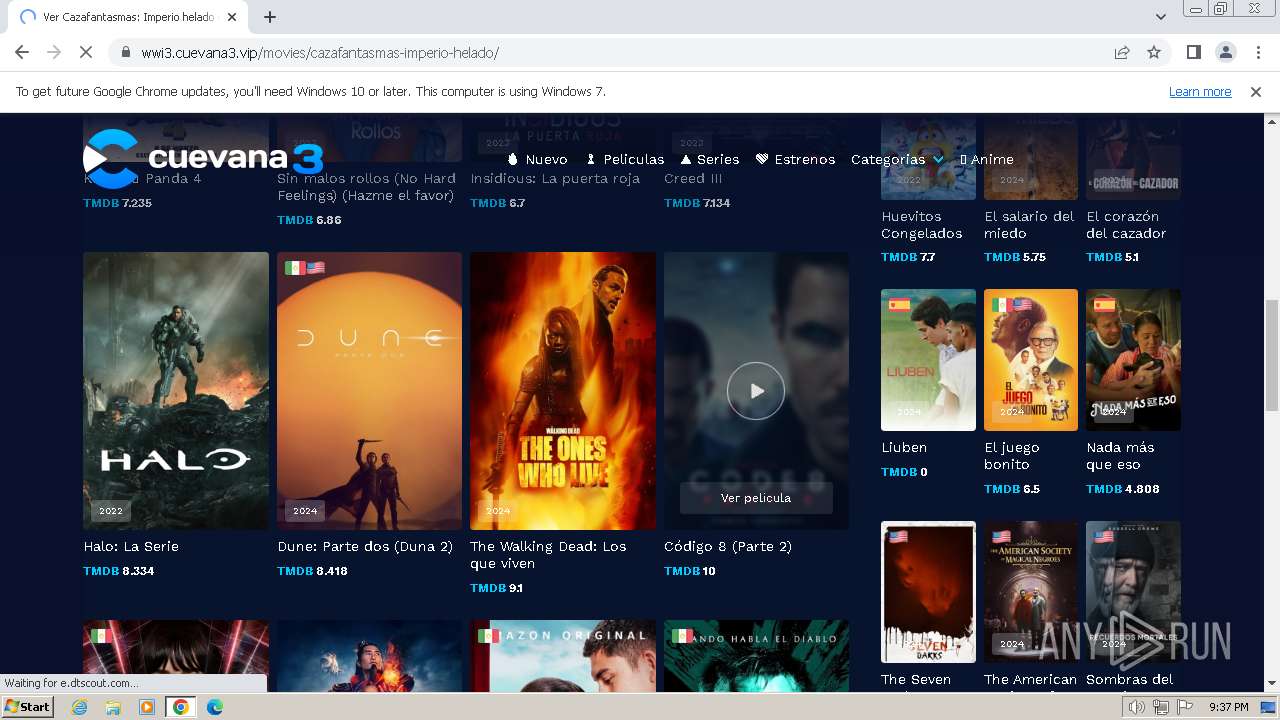Viewport: 1280px width, 720px height.
Task: Open the Películas menu item
Action: [x=625, y=159]
